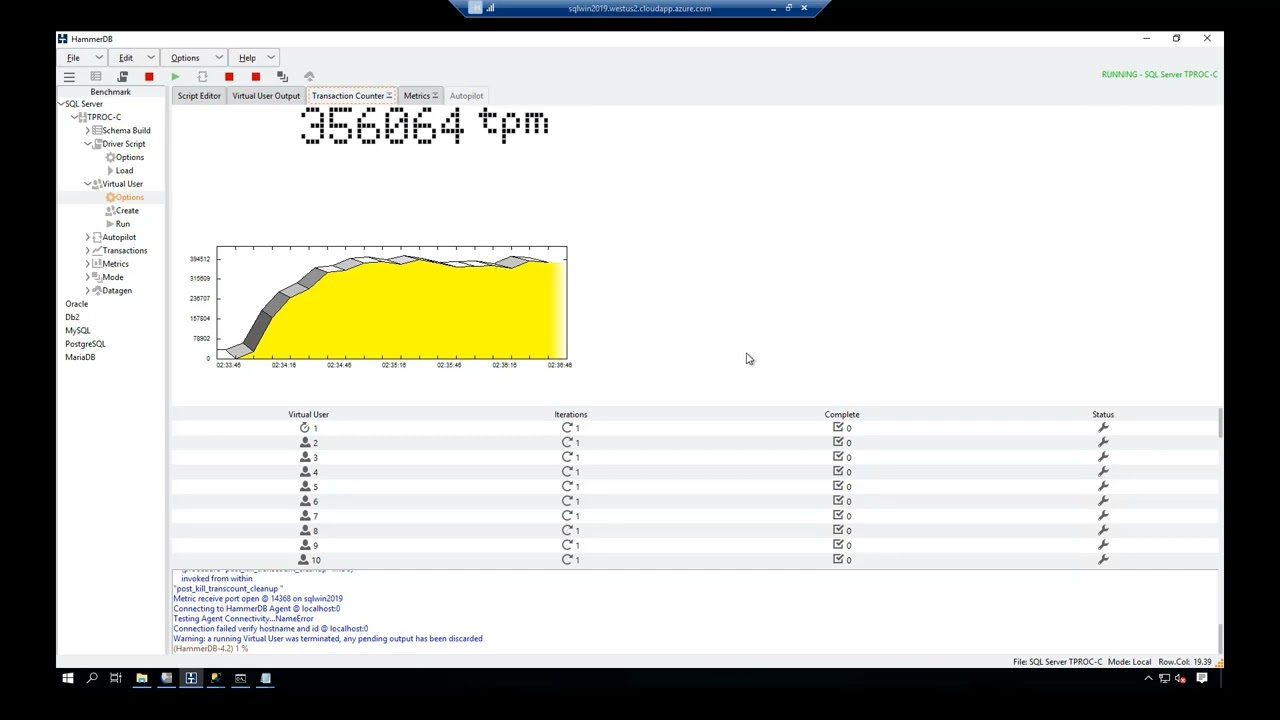This screenshot has height=720, width=1280.
Task: Click the Mode stacked-squares toolbar icon
Action: coord(282,77)
